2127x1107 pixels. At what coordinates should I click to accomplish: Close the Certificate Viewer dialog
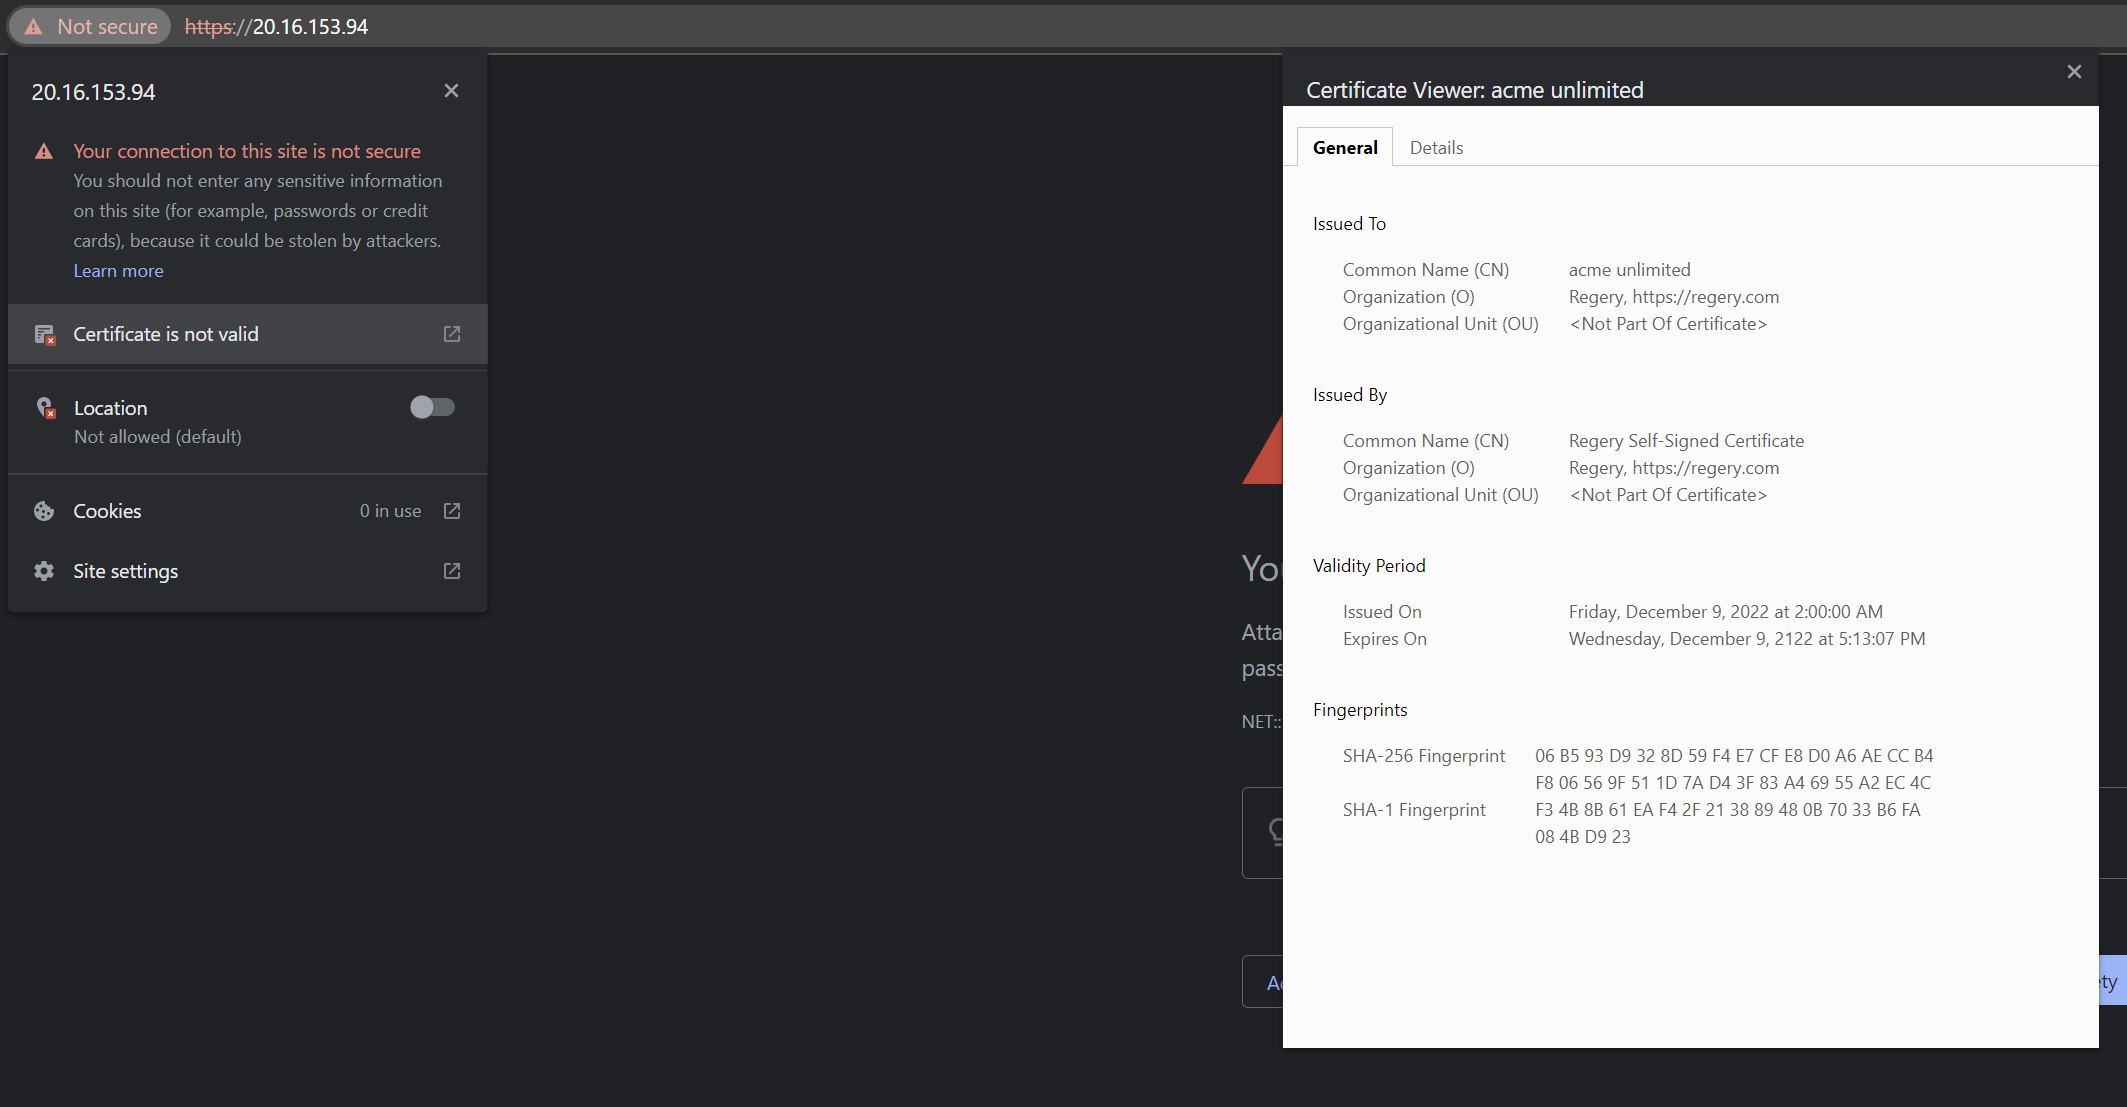[2074, 72]
